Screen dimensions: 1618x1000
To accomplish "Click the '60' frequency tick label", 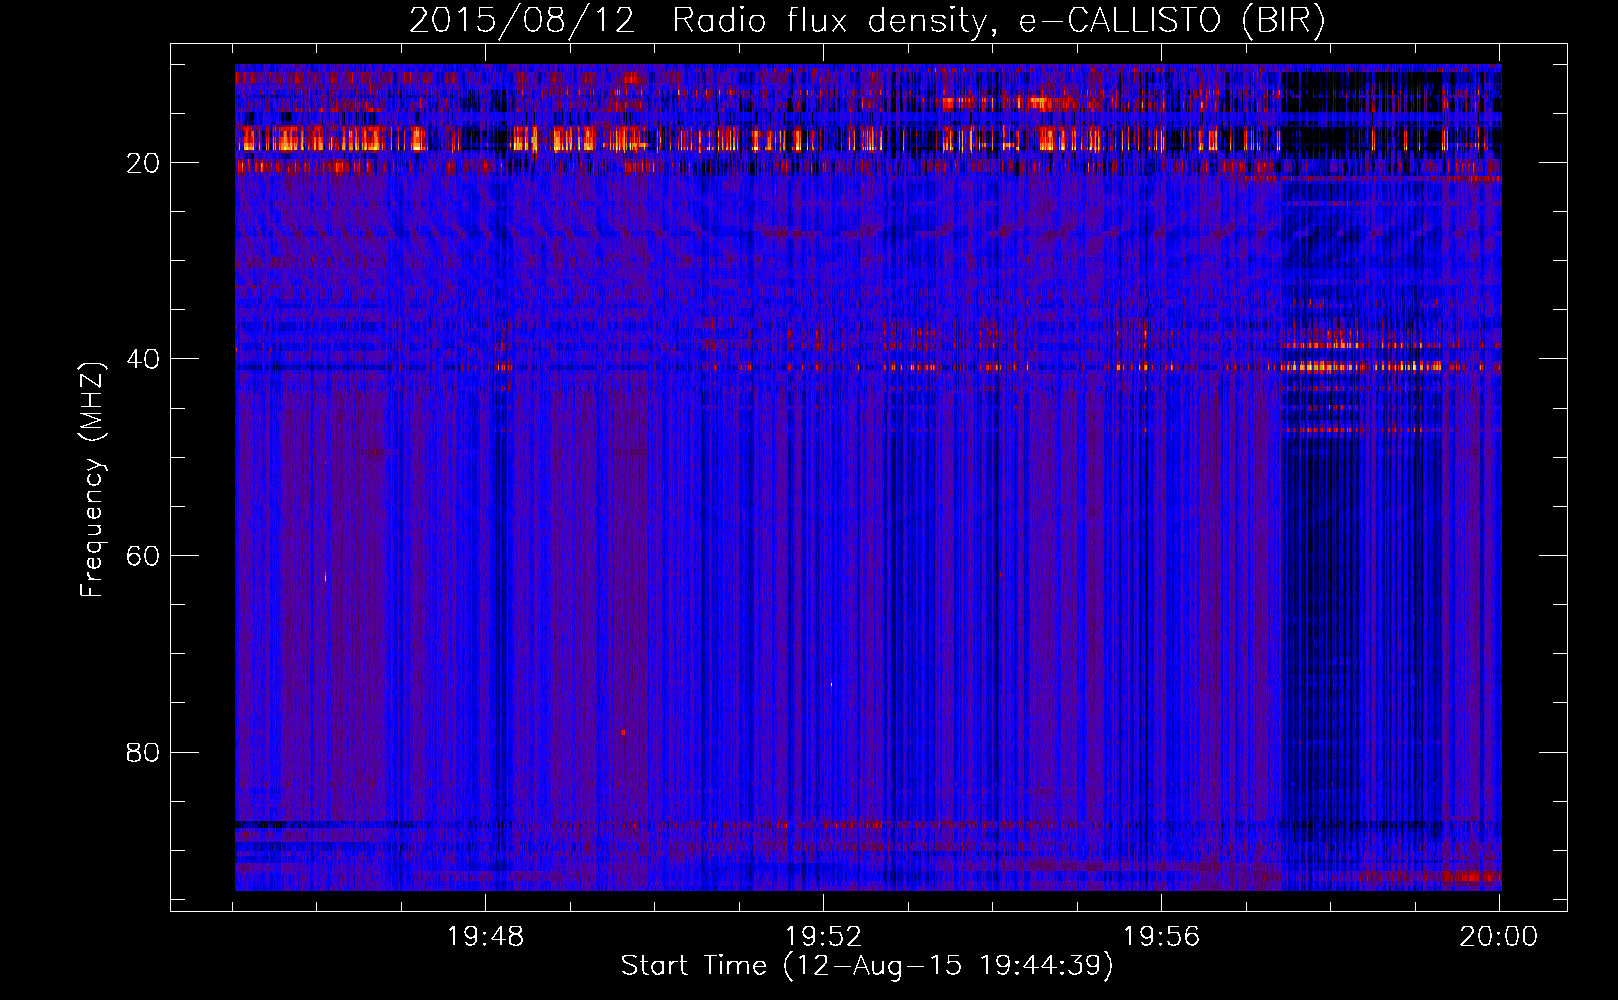I will pos(143,556).
